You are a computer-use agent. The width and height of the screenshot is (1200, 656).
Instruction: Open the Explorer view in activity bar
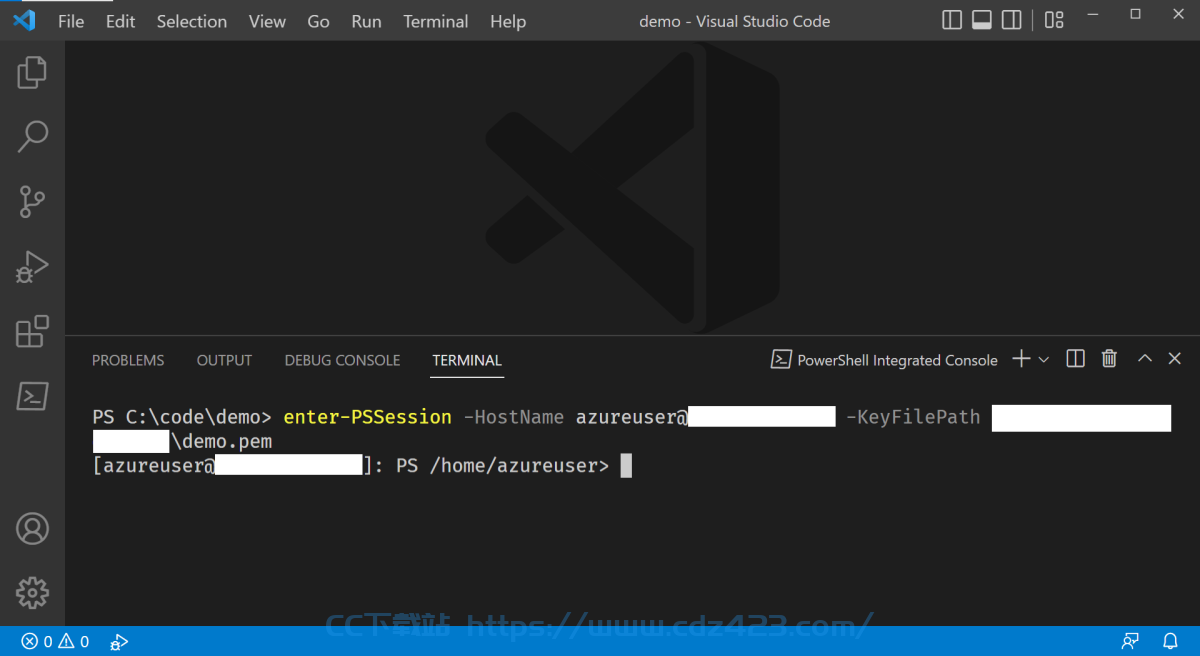[x=32, y=71]
